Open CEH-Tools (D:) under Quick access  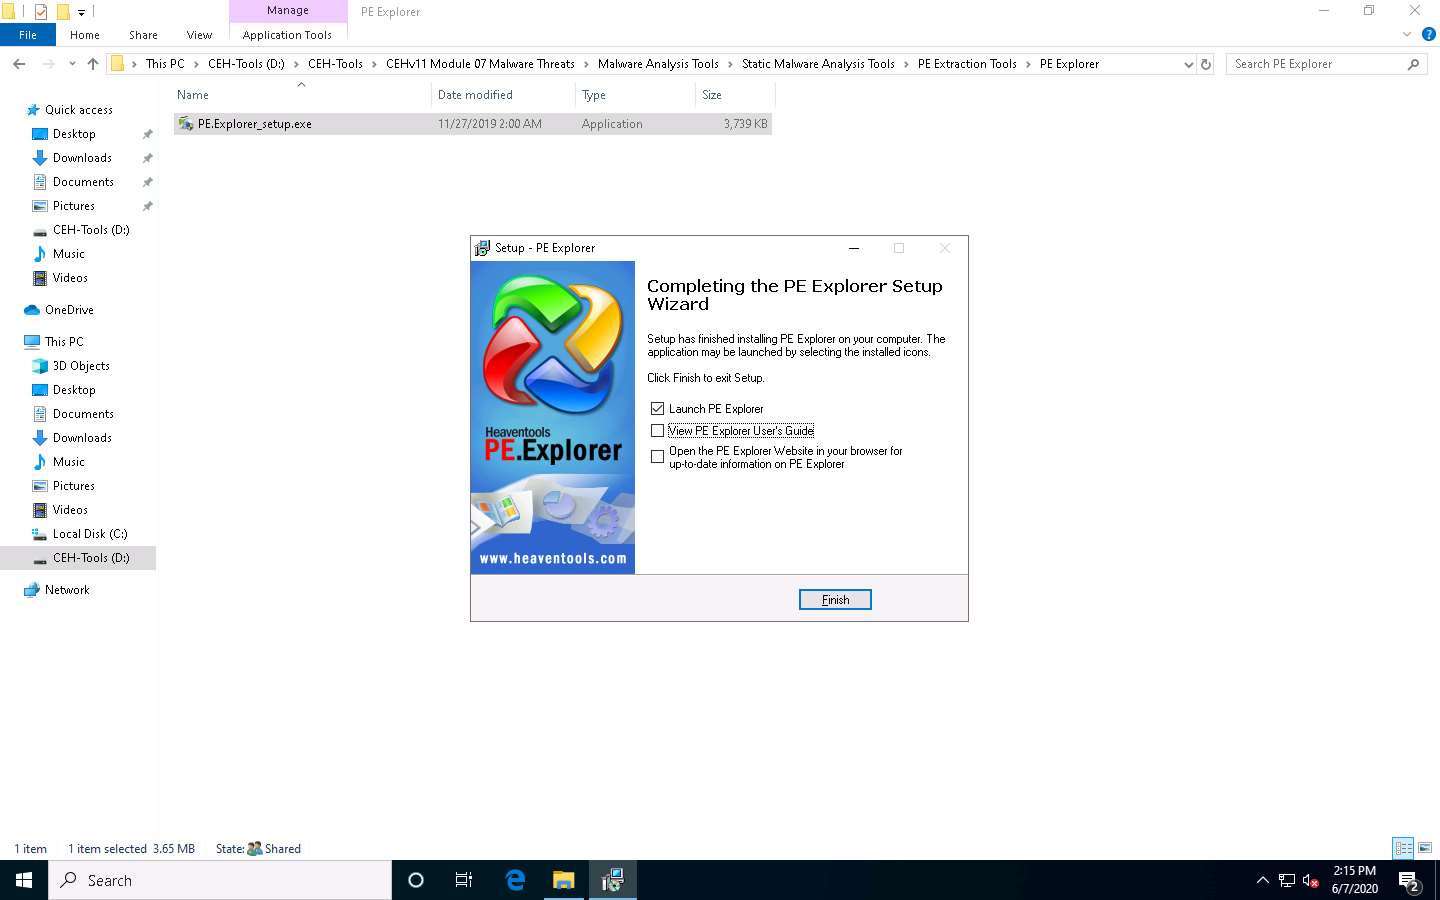pyautogui.click(x=91, y=230)
